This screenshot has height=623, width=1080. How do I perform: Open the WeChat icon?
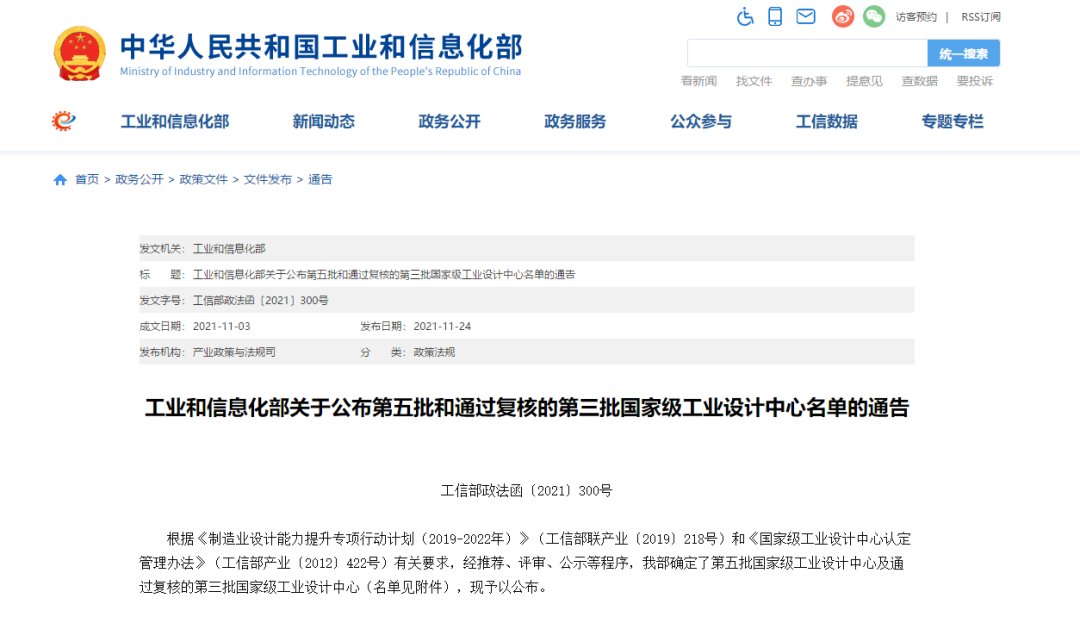874,17
